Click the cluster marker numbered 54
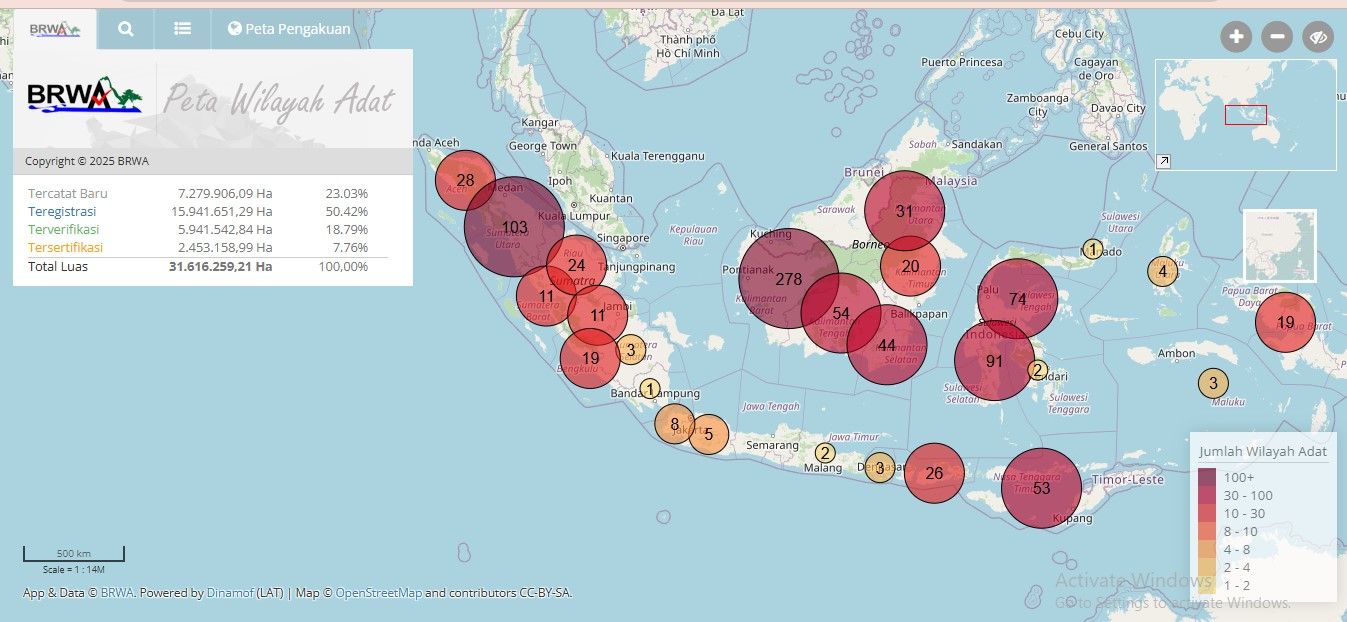 [840, 313]
